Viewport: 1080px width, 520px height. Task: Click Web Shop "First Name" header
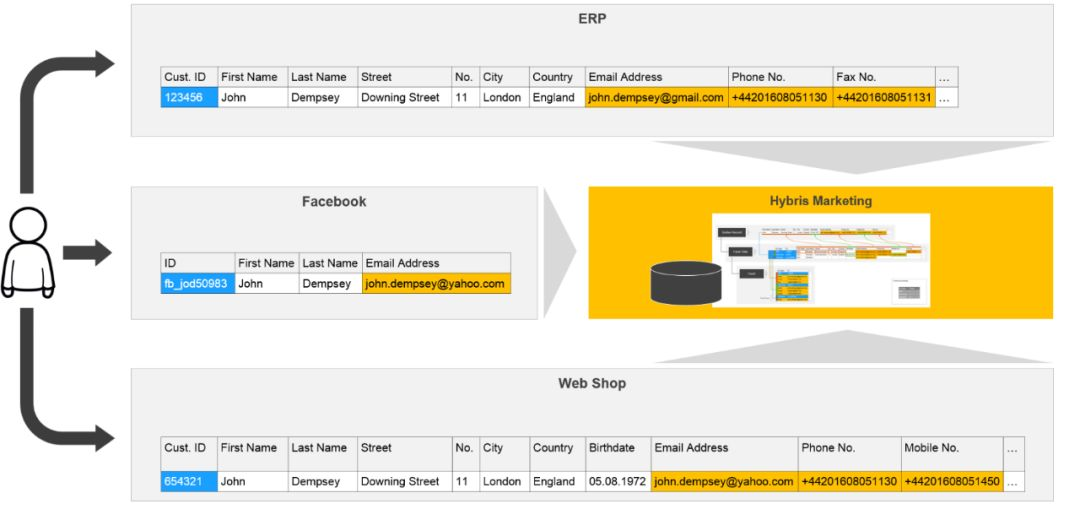coord(253,454)
